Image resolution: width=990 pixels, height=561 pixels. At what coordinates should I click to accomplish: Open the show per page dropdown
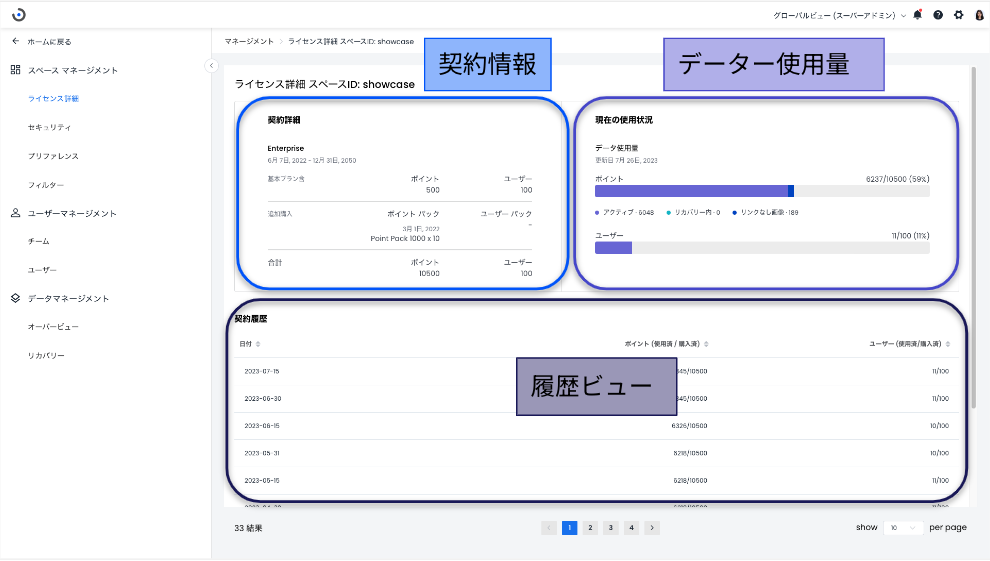903,528
